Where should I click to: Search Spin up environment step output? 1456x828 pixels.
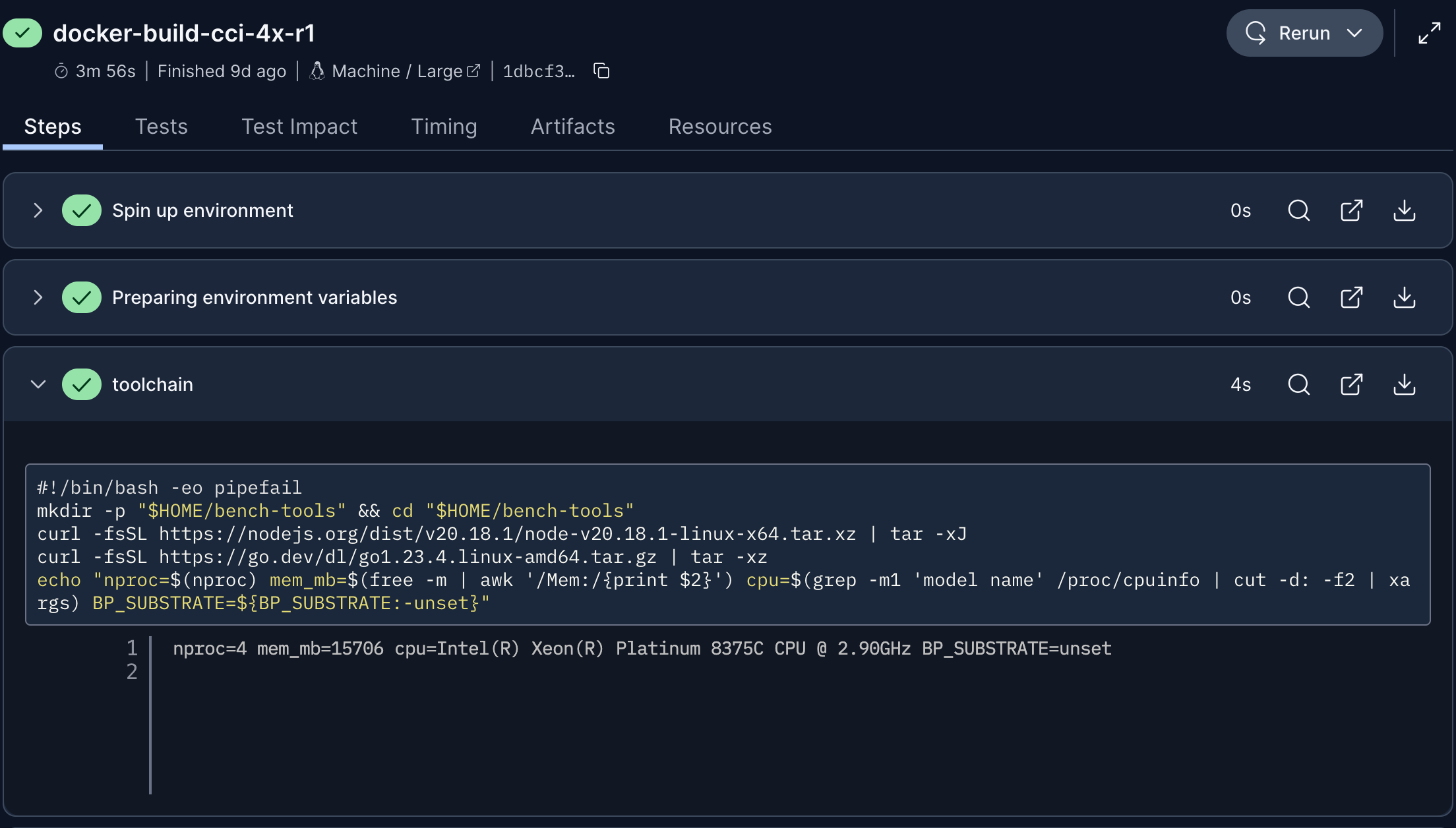1299,211
